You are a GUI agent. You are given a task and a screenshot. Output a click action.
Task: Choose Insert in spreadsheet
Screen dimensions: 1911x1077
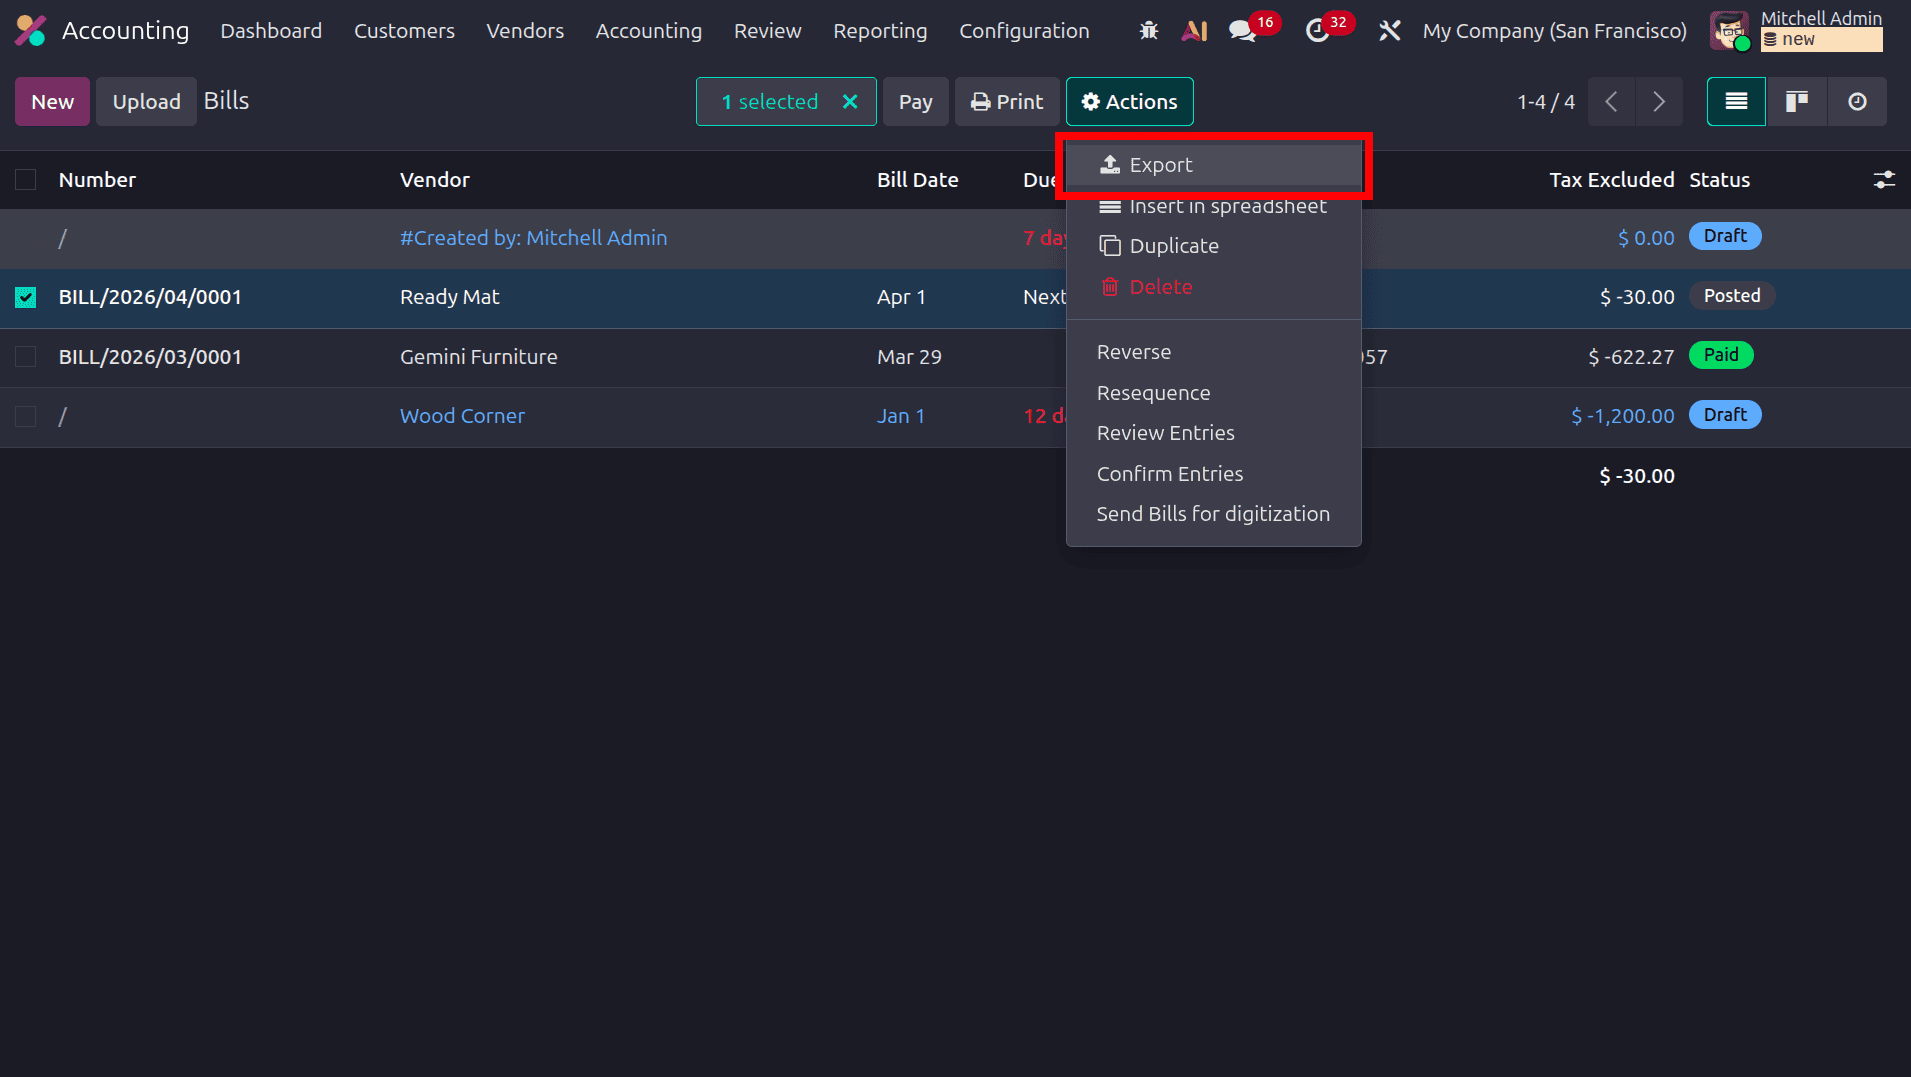click(1214, 206)
